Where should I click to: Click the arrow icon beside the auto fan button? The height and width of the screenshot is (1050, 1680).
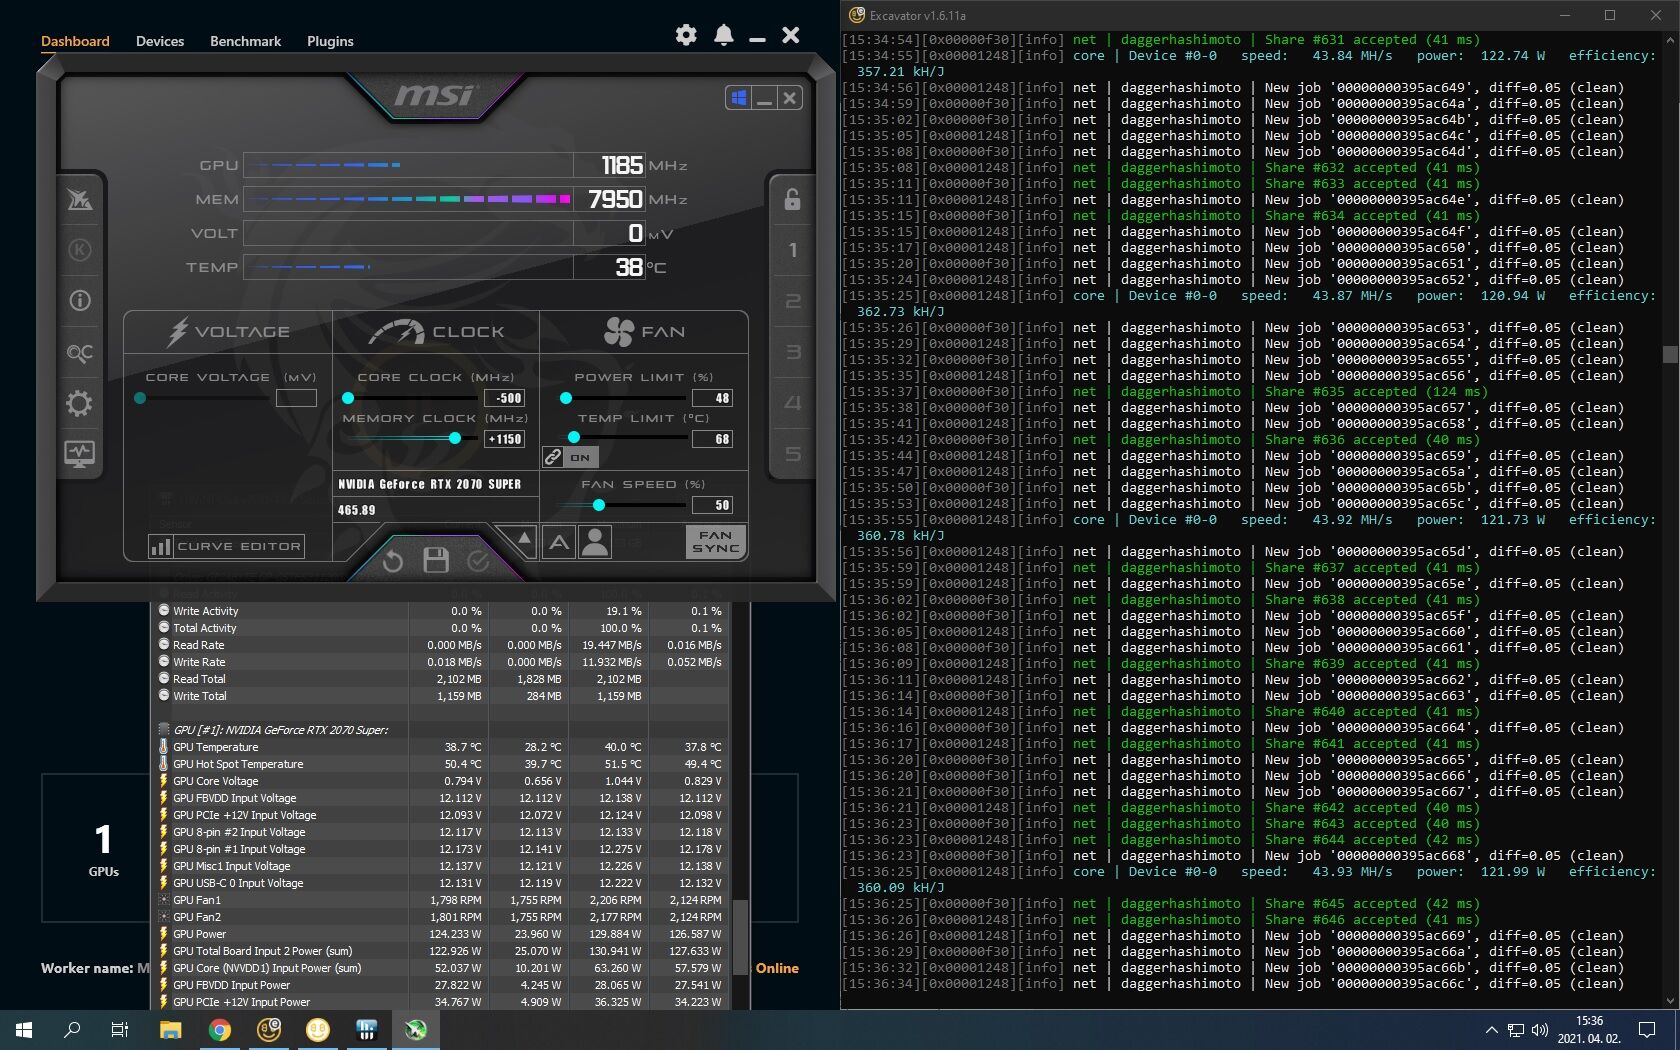click(x=522, y=542)
